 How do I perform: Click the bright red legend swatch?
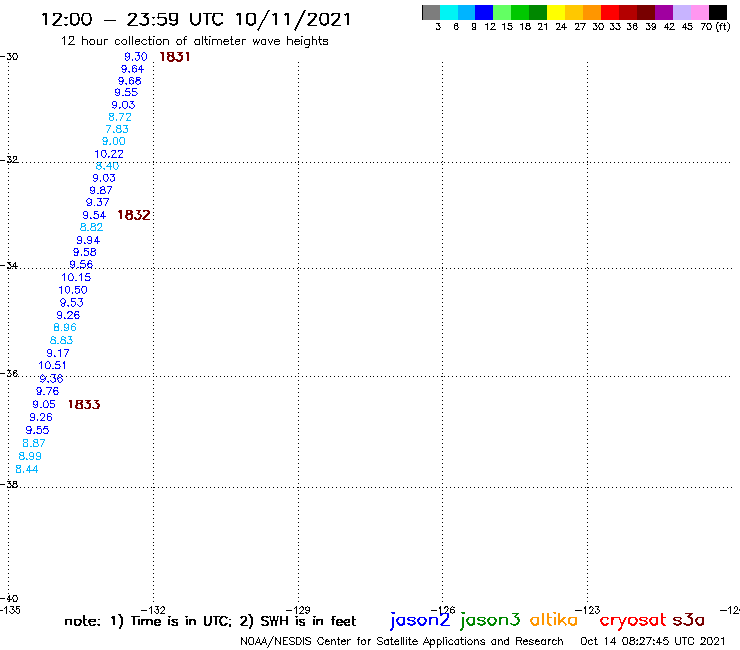pyautogui.click(x=610, y=12)
